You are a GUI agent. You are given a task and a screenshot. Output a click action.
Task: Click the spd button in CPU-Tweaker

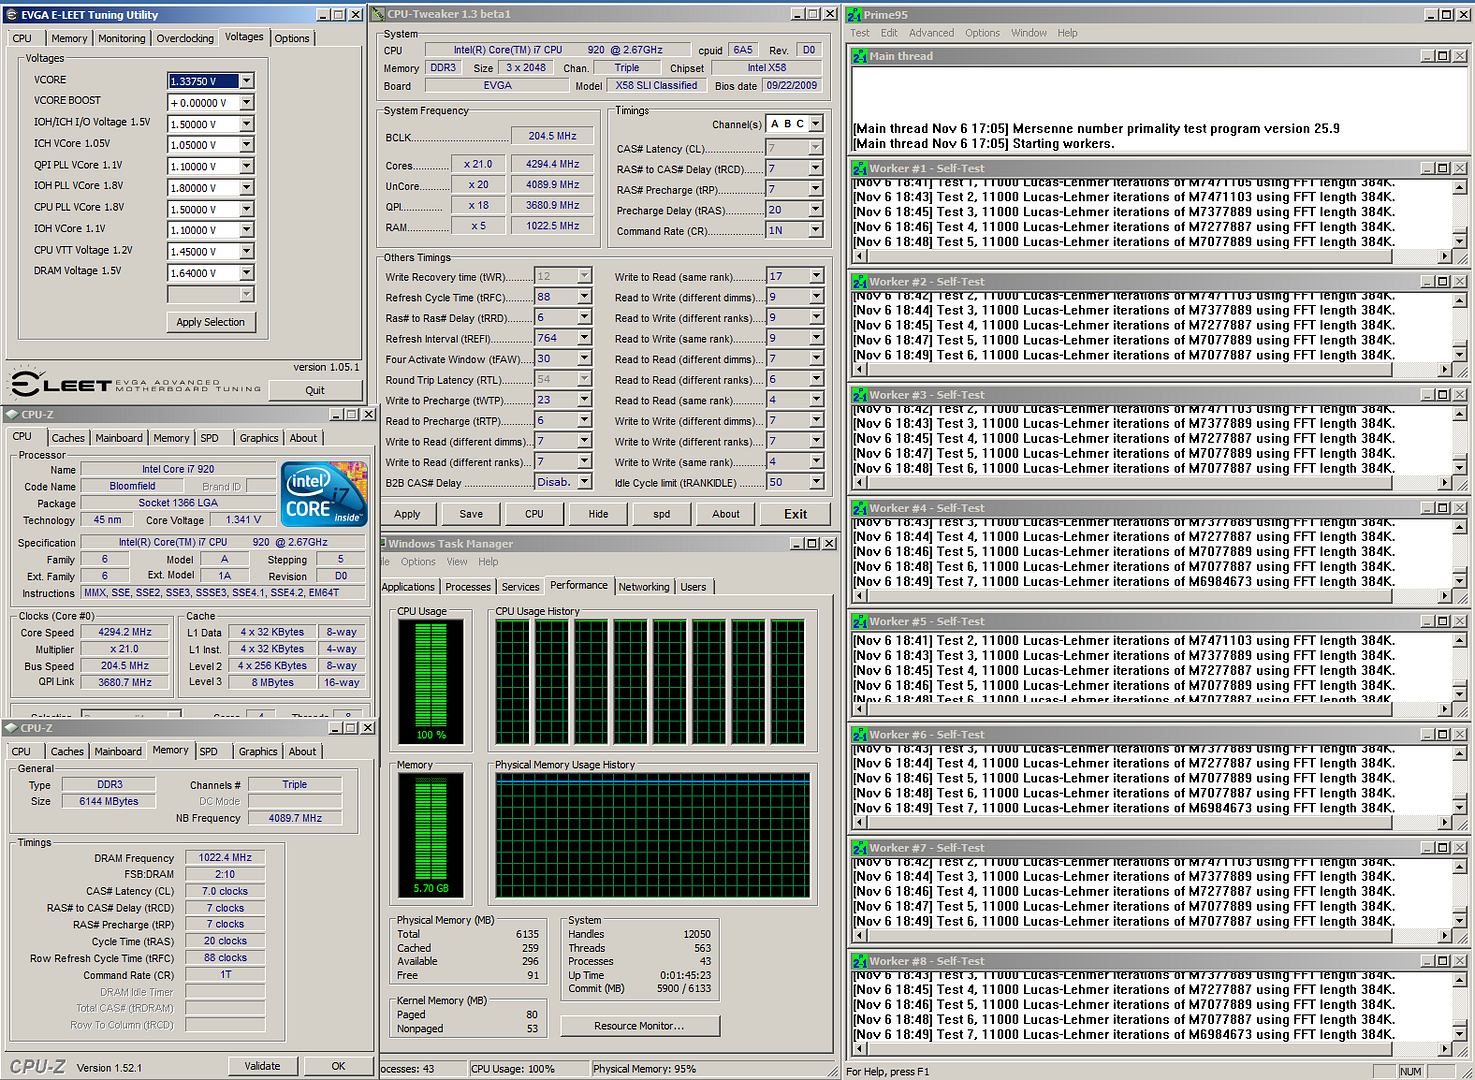coord(662,514)
